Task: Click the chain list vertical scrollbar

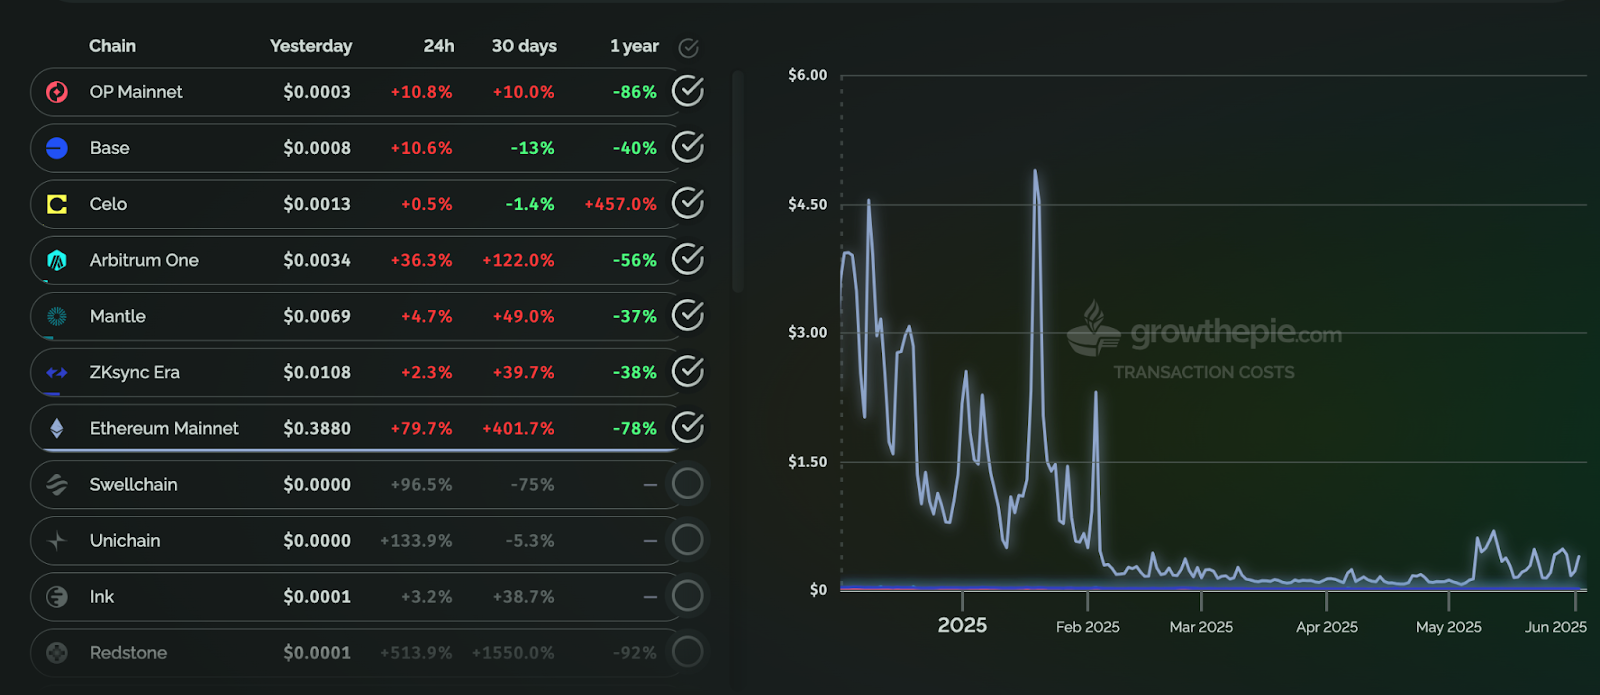Action: 738,182
